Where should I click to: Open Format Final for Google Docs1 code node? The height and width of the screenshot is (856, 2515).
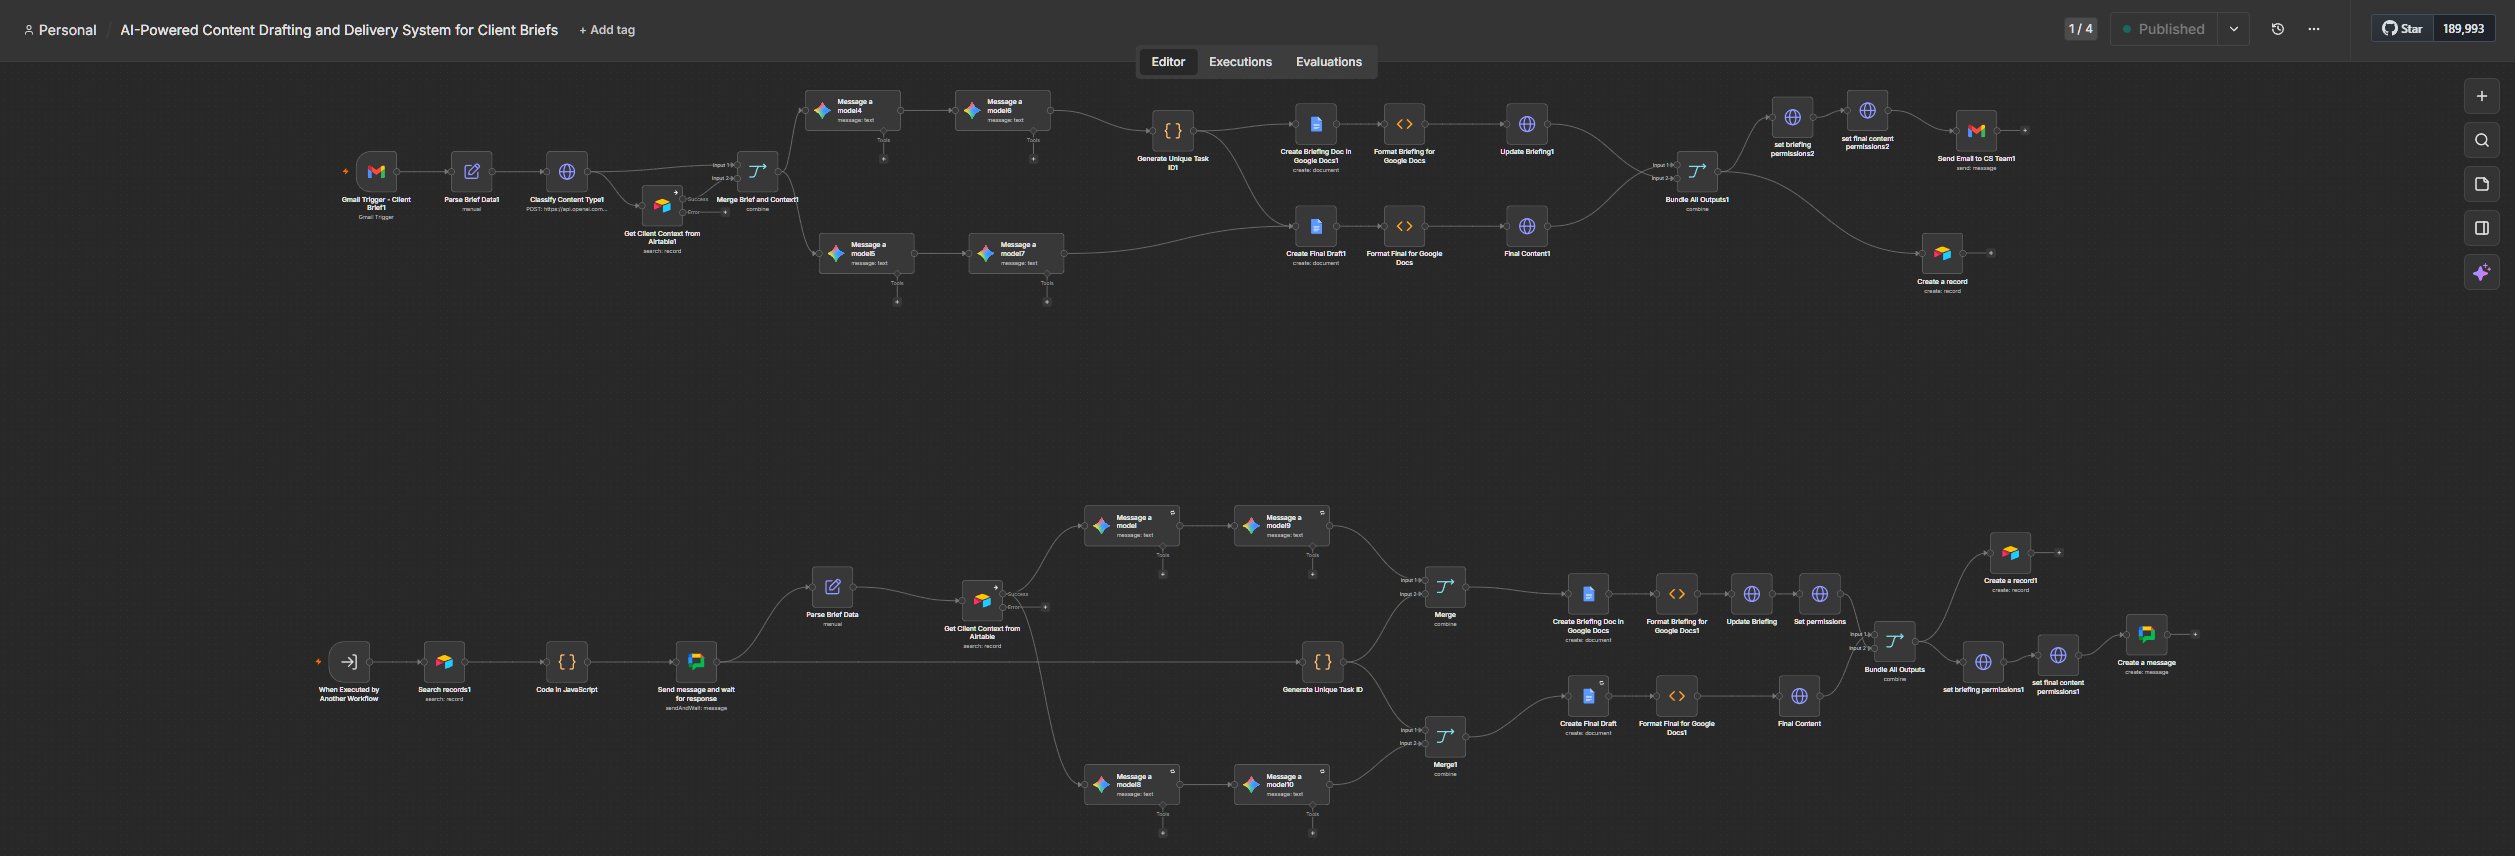tap(1677, 696)
